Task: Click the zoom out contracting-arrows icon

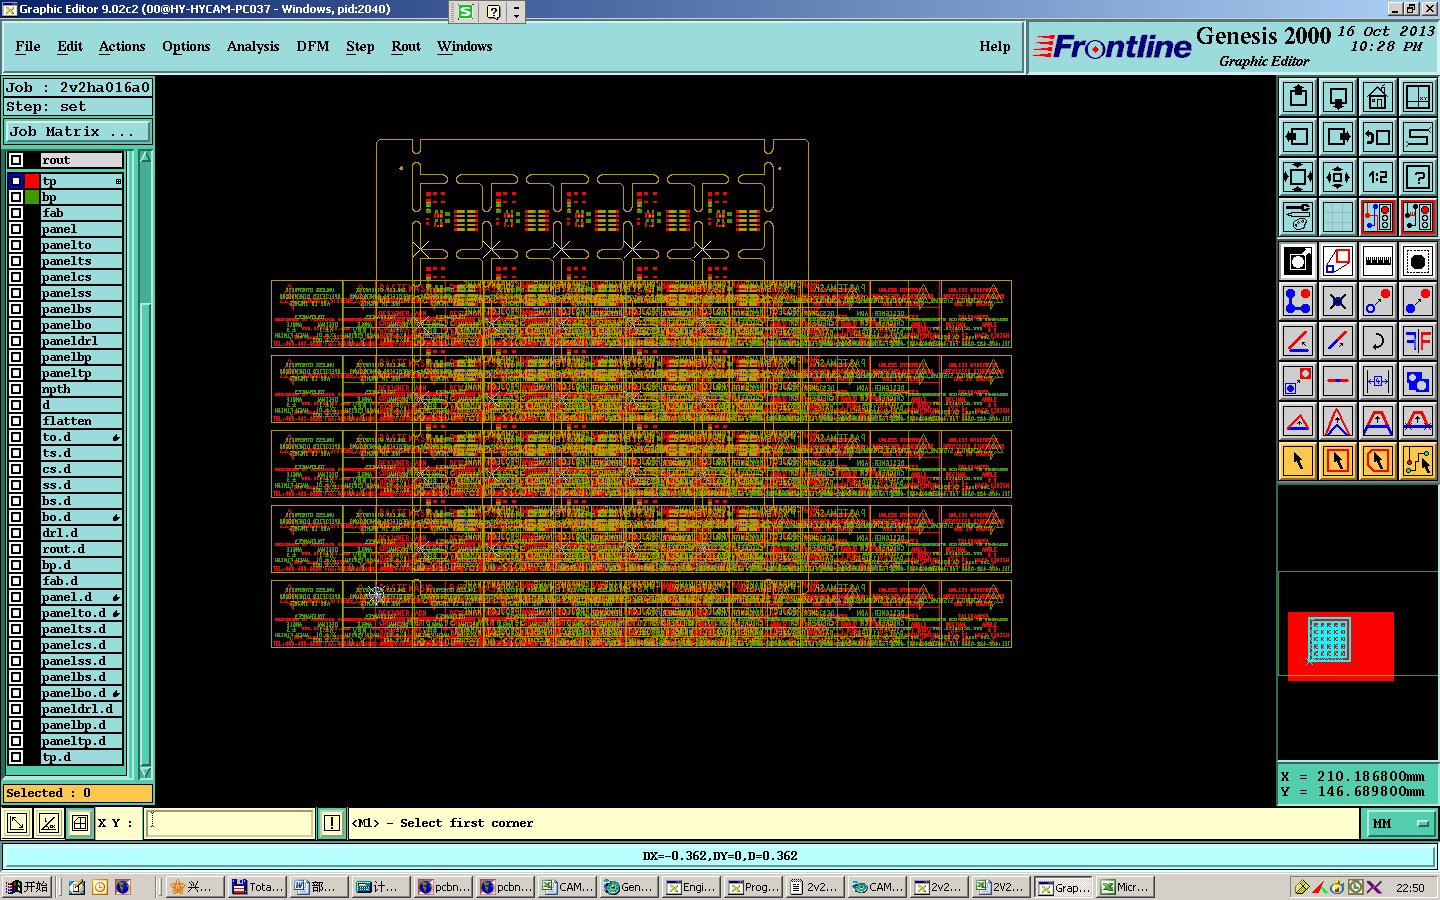Action: [x=1338, y=177]
